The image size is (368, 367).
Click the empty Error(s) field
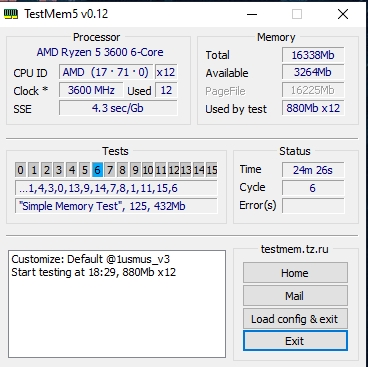(313, 206)
